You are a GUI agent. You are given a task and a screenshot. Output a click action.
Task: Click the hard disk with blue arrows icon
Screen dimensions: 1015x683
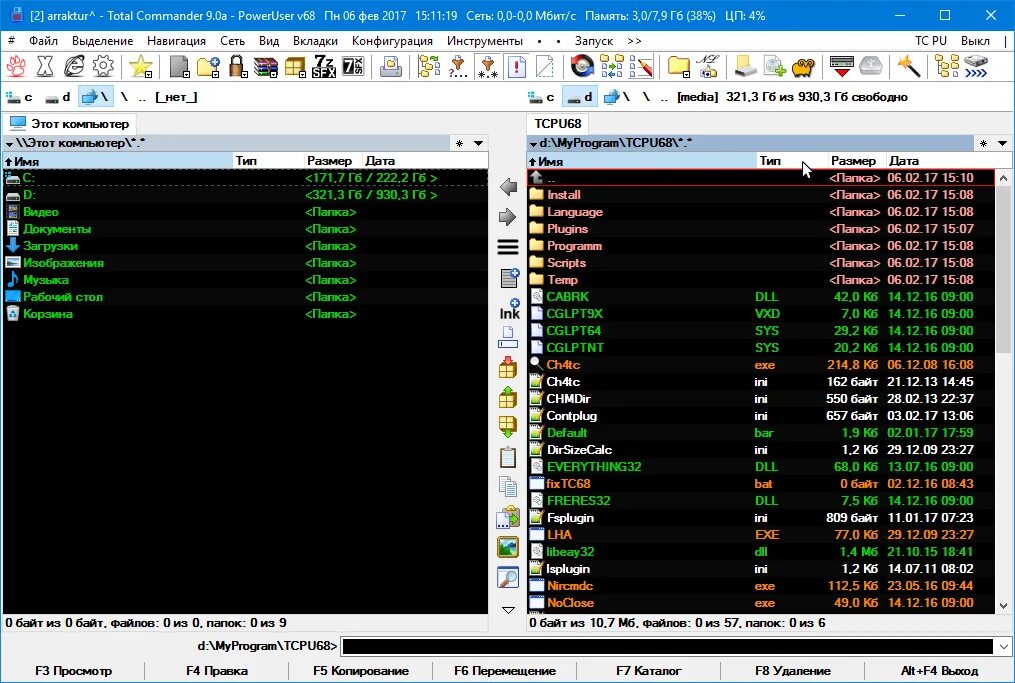[x=976, y=66]
